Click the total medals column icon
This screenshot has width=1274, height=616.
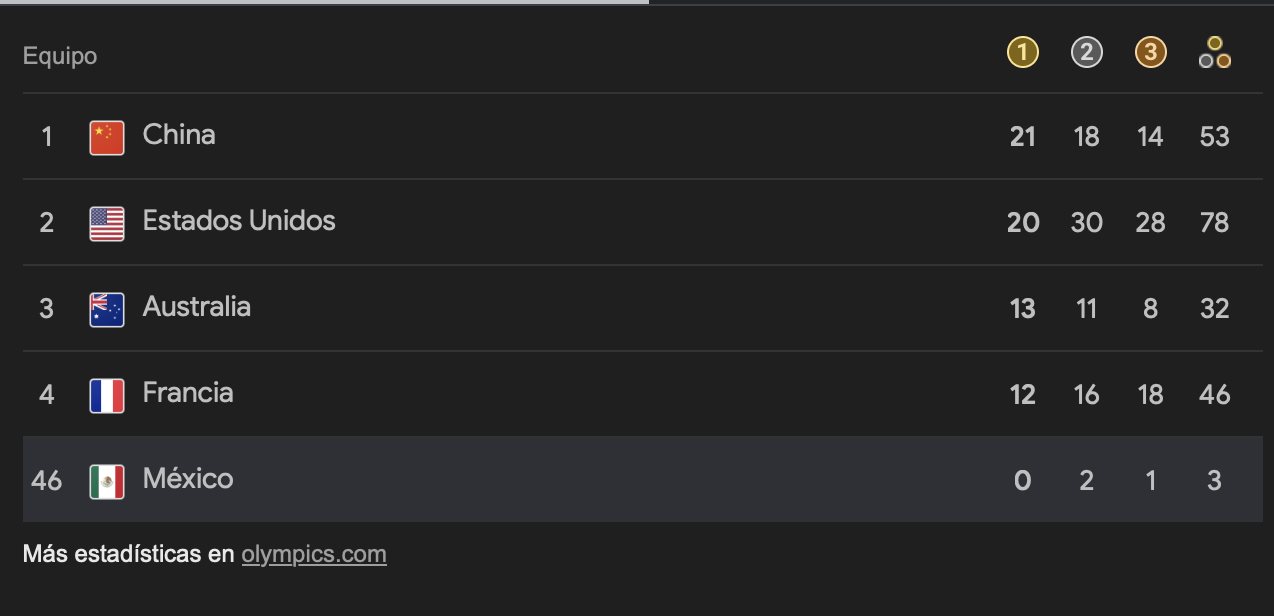pos(1214,53)
